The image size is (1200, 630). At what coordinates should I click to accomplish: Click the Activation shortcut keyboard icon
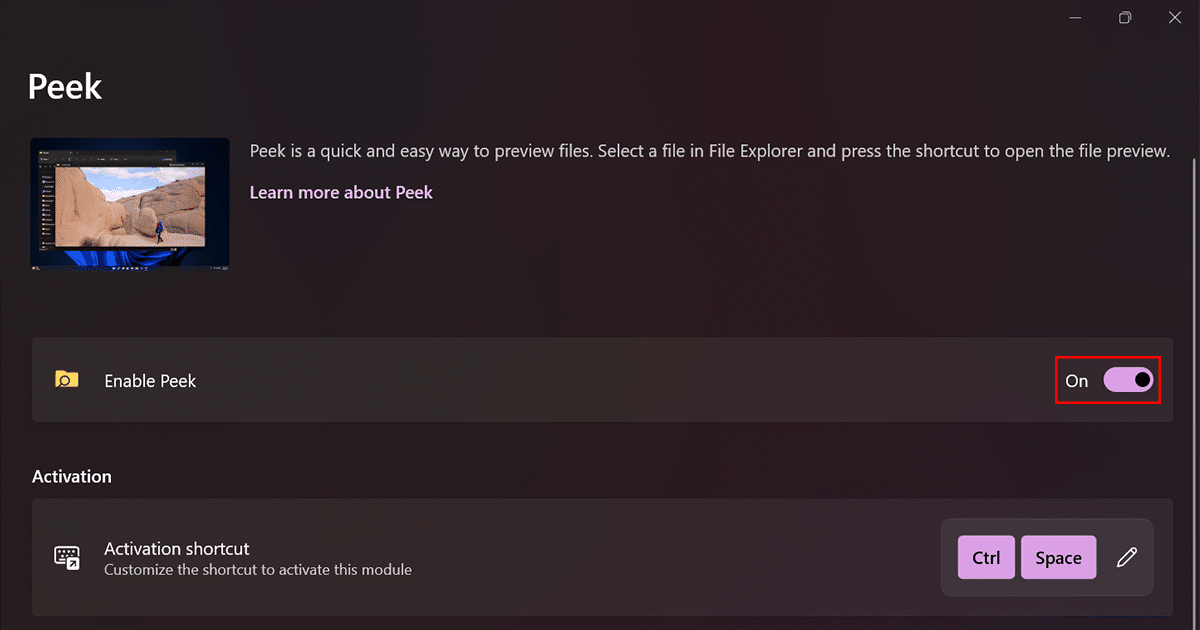[66, 558]
